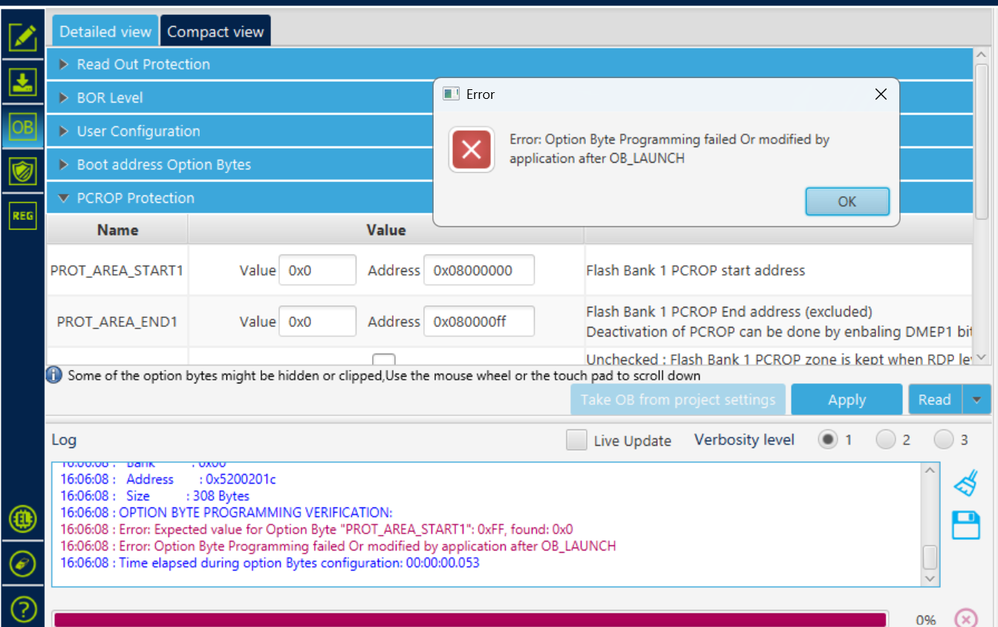Switch to the Compact view tab

click(x=215, y=31)
